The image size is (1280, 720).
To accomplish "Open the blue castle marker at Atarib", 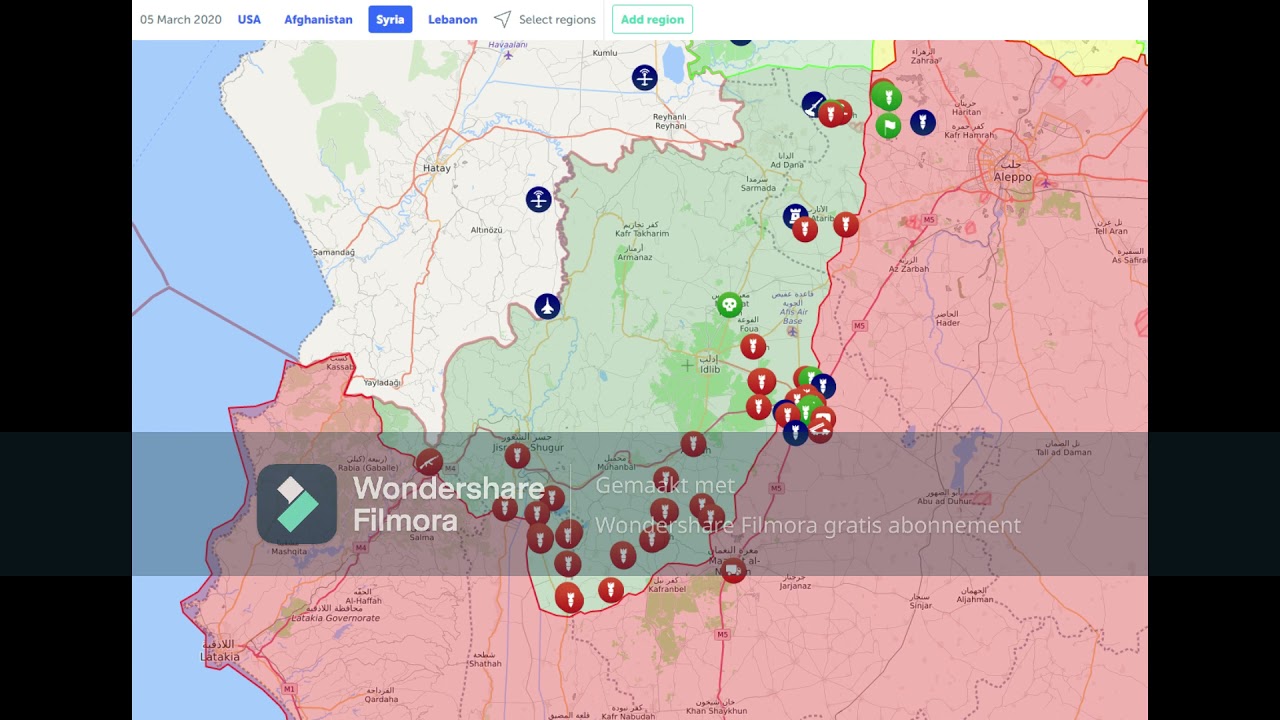I will (x=795, y=216).
